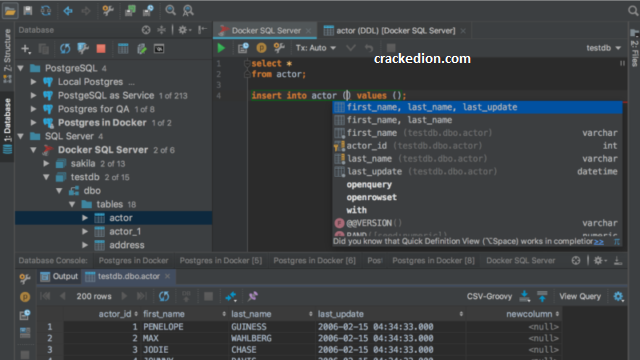Viewport: 640px width, 360px height.
Task: Open the Tx: Auto transaction mode dropdown
Action: pos(316,48)
